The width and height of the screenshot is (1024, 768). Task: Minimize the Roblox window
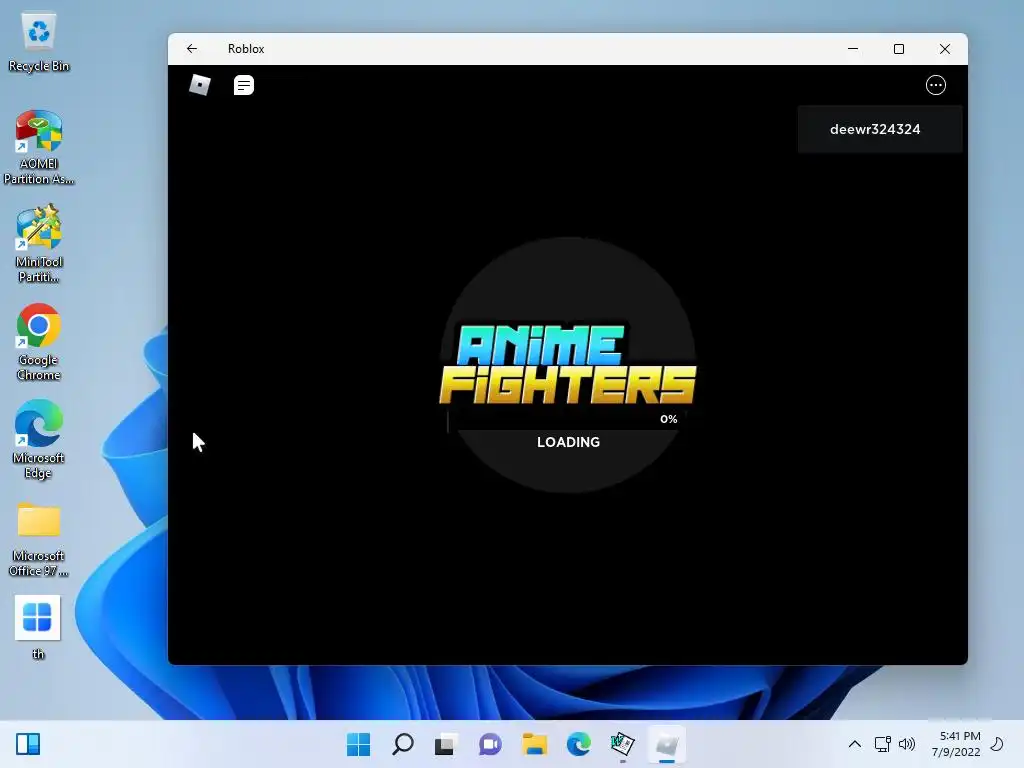coord(853,49)
